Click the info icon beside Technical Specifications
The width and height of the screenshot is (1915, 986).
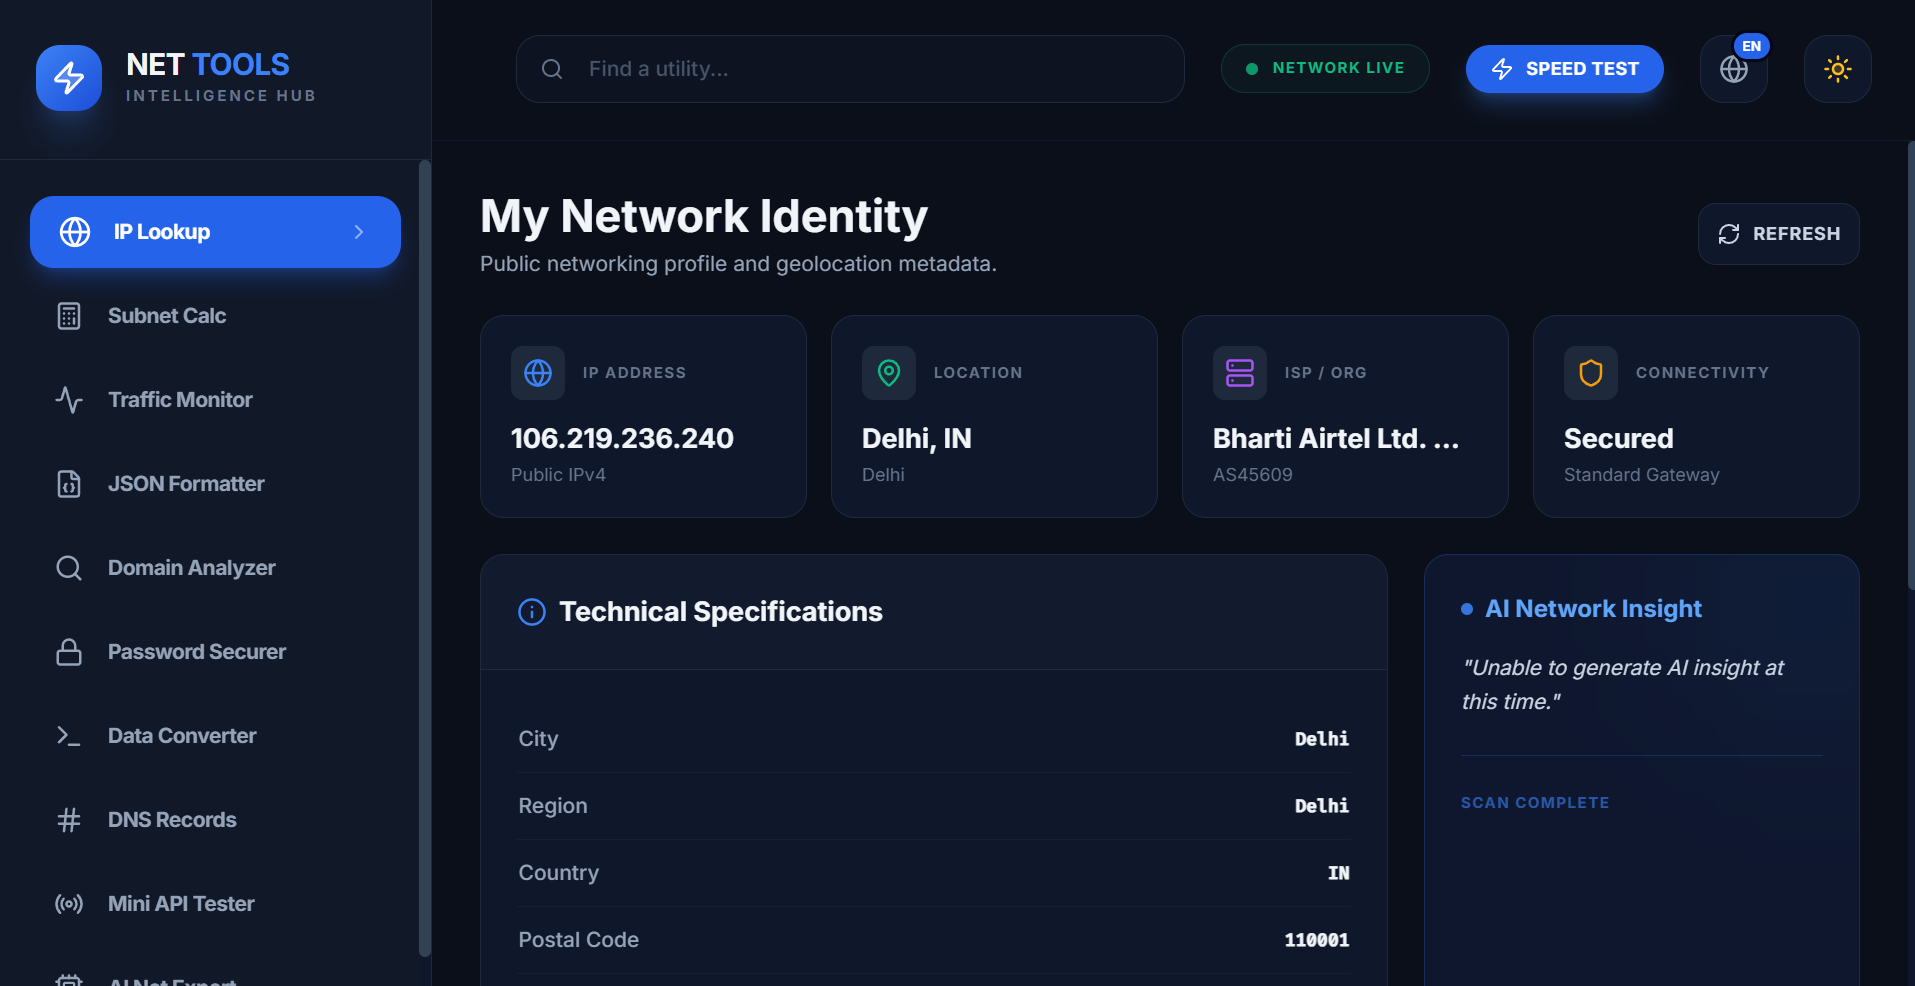coord(532,612)
